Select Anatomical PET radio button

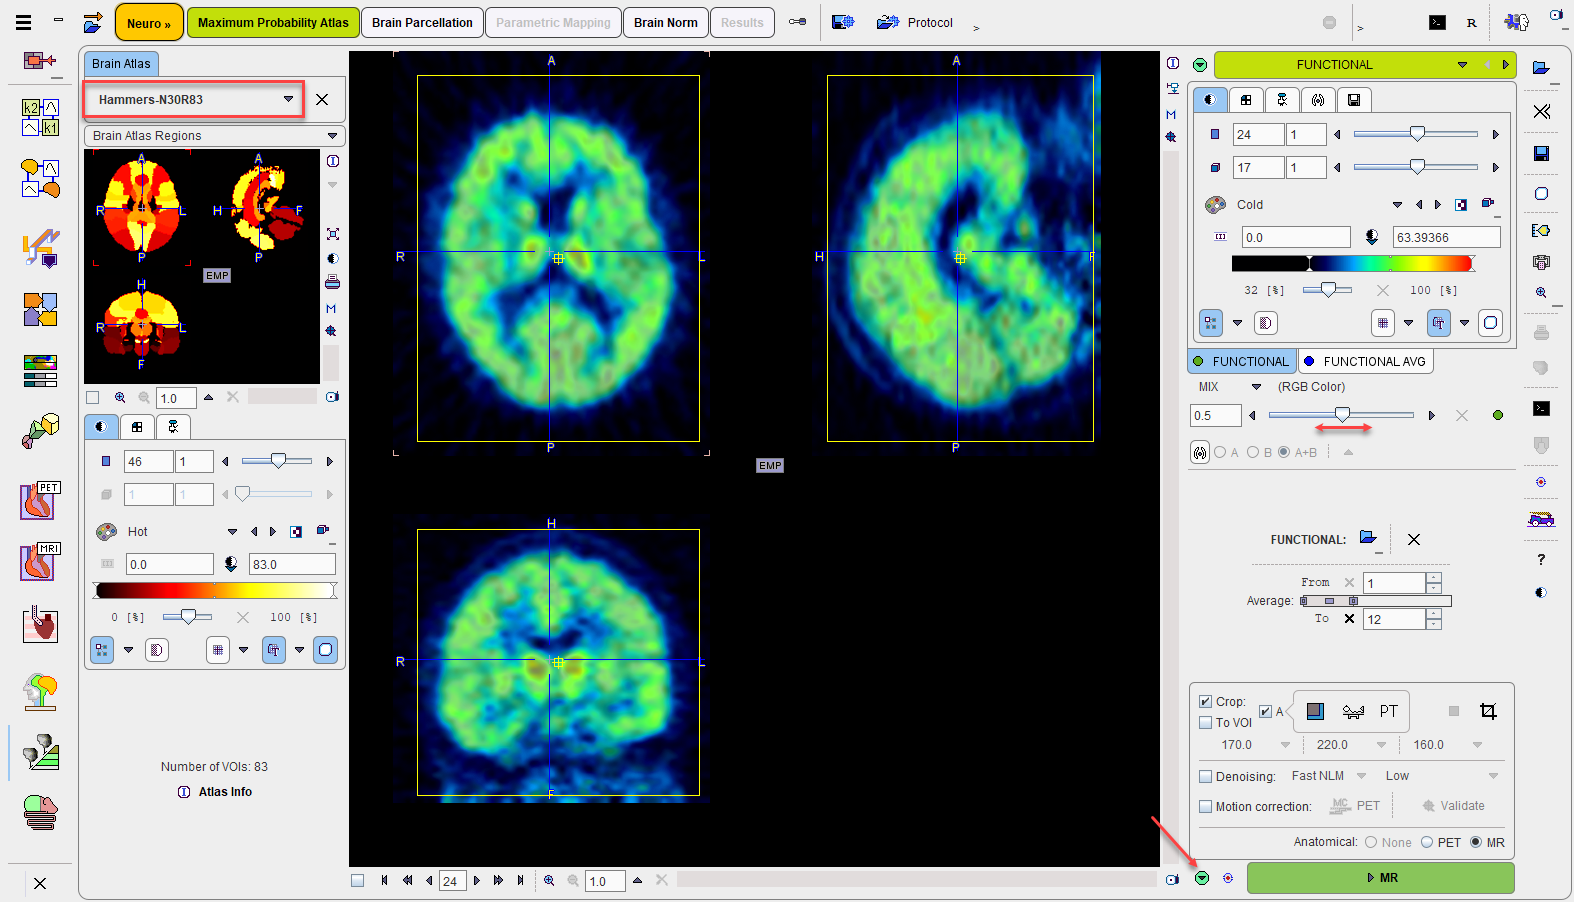[x=1427, y=842]
